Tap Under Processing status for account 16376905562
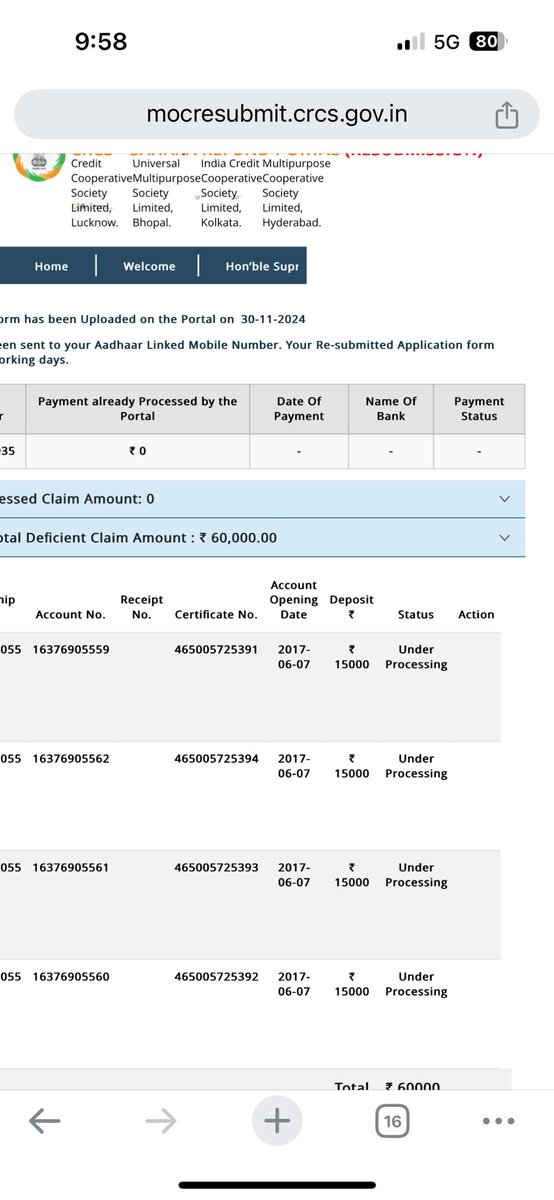Viewport: 554px width, 1200px height. 416,766
